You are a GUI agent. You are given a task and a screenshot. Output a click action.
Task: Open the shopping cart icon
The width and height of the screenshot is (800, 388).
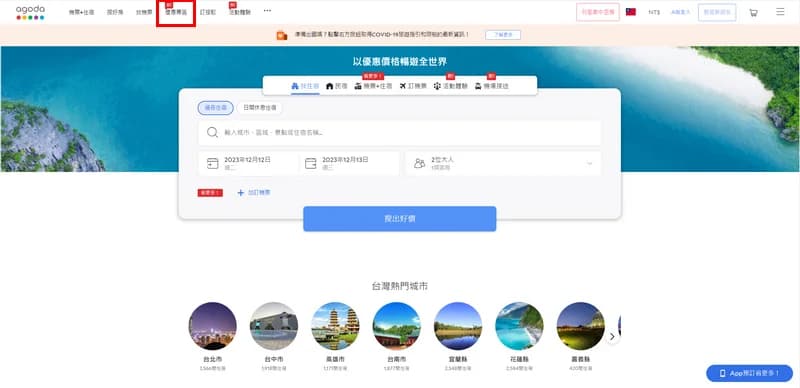pyautogui.click(x=753, y=12)
